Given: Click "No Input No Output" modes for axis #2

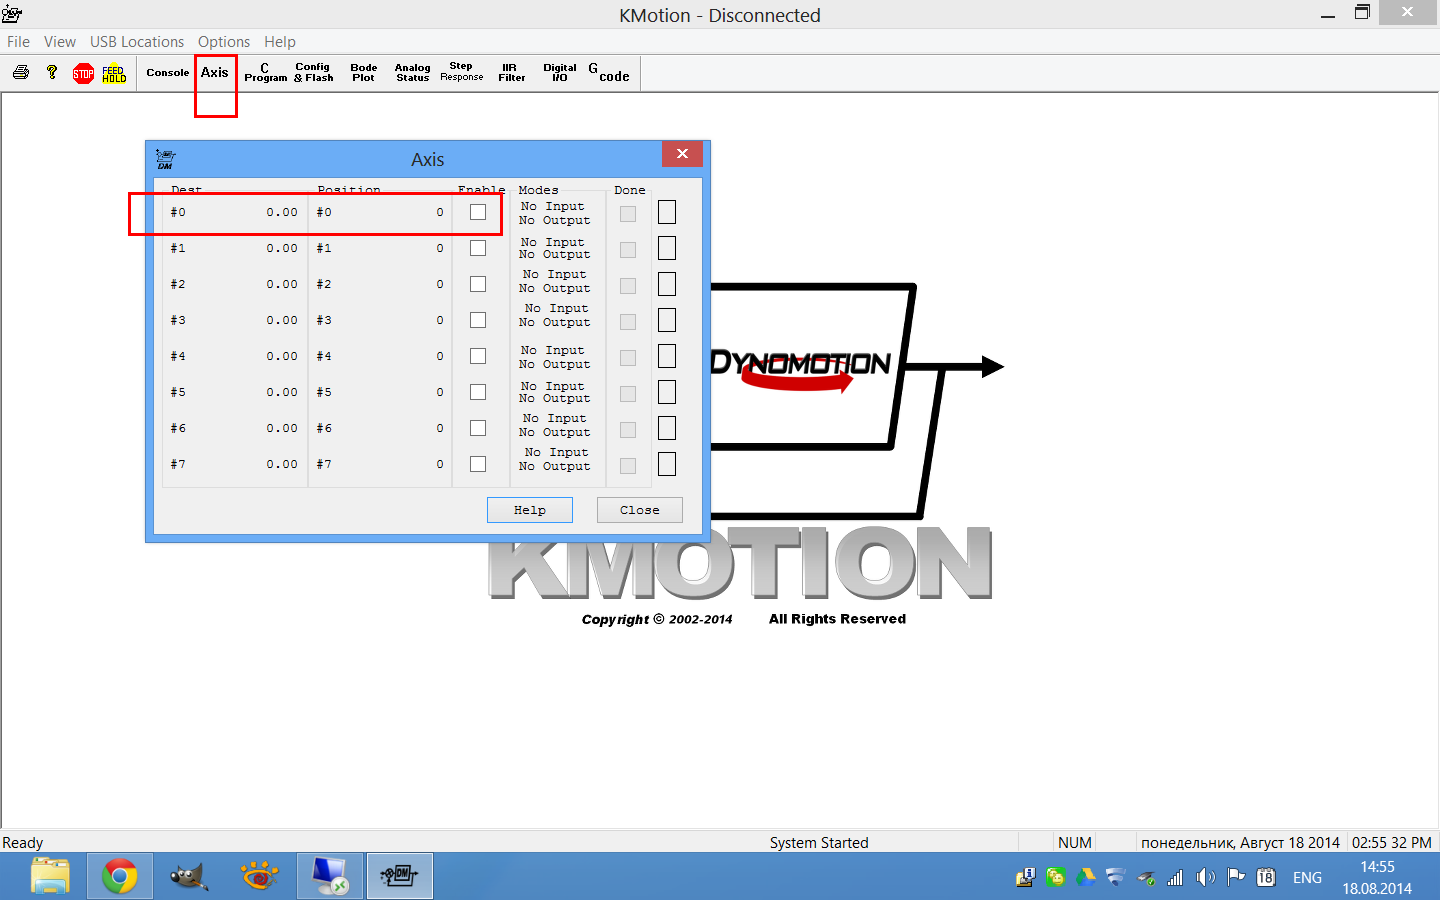Looking at the screenshot, I should [555, 281].
